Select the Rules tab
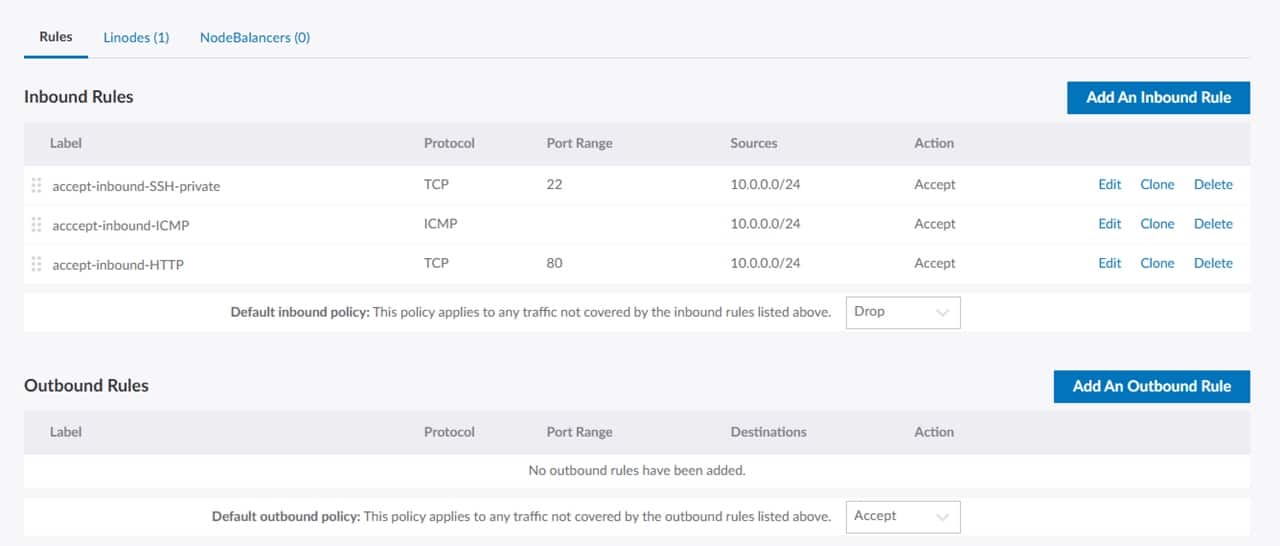The width and height of the screenshot is (1280, 546). (x=56, y=37)
